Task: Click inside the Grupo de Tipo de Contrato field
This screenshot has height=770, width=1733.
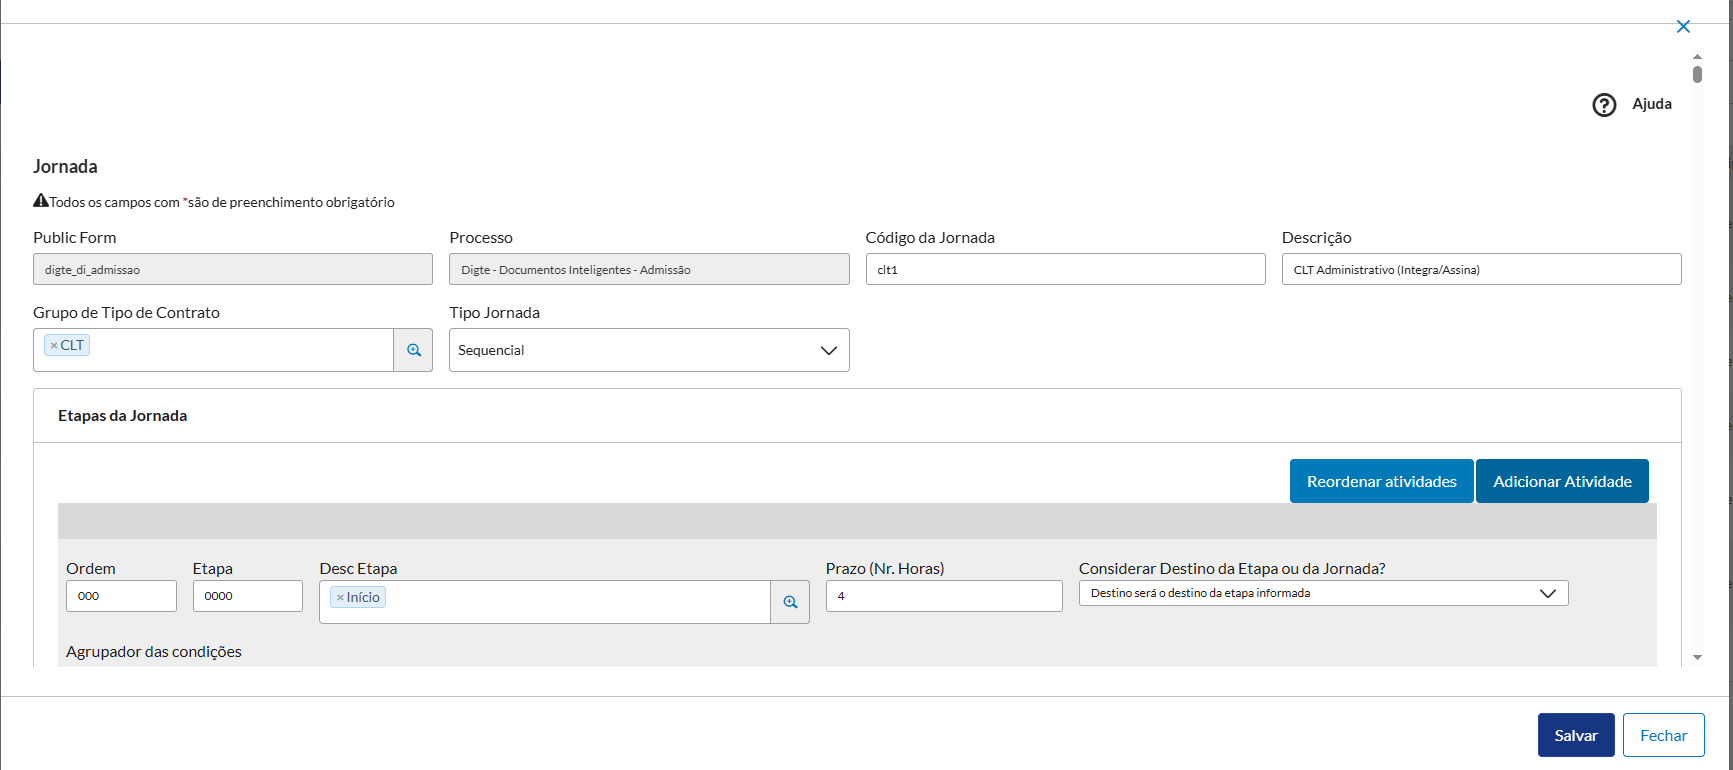Action: (213, 350)
